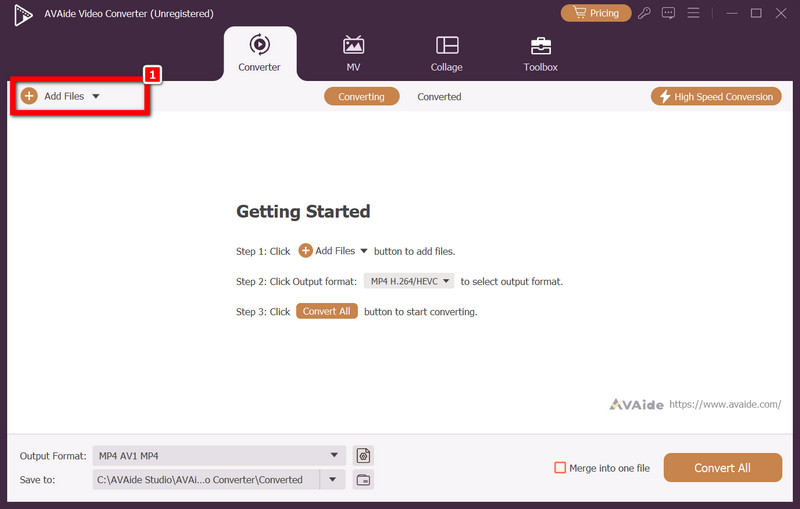Open the hamburger menu icon

click(692, 13)
